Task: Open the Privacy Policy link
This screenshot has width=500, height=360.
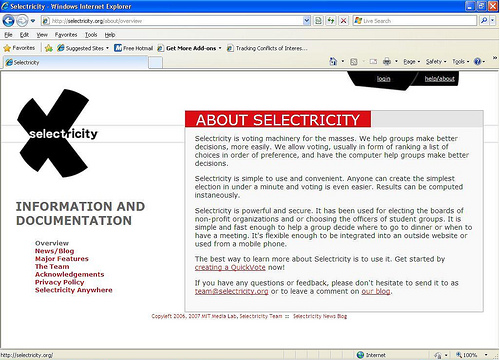Action: pyautogui.click(x=60, y=282)
